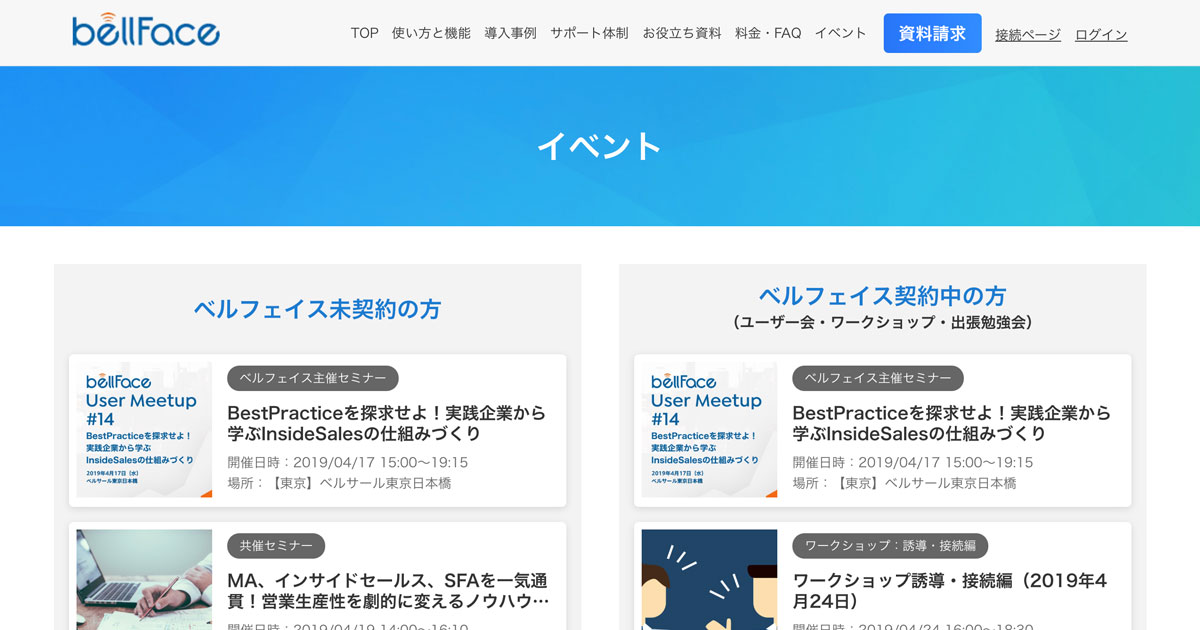
Task: Click the イベント page banner title
Action: click(x=600, y=146)
